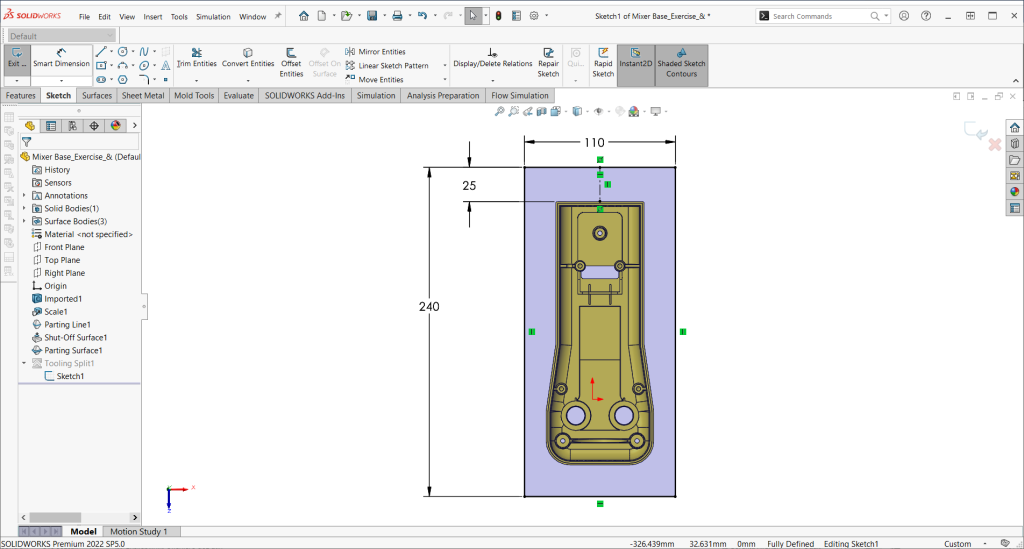The width and height of the screenshot is (1024, 549).
Task: Open the Display/Delete Relations tool
Action: click(492, 57)
